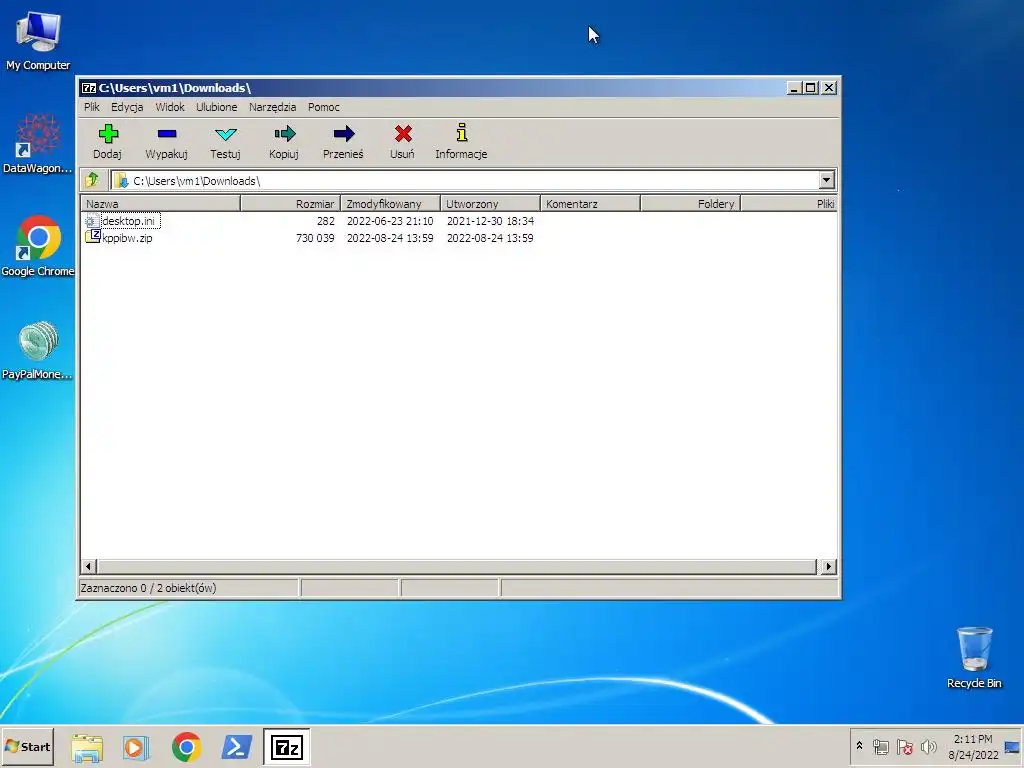The width and height of the screenshot is (1024, 768).
Task: Launch Windows Media Player from the taskbar
Action: [136, 748]
